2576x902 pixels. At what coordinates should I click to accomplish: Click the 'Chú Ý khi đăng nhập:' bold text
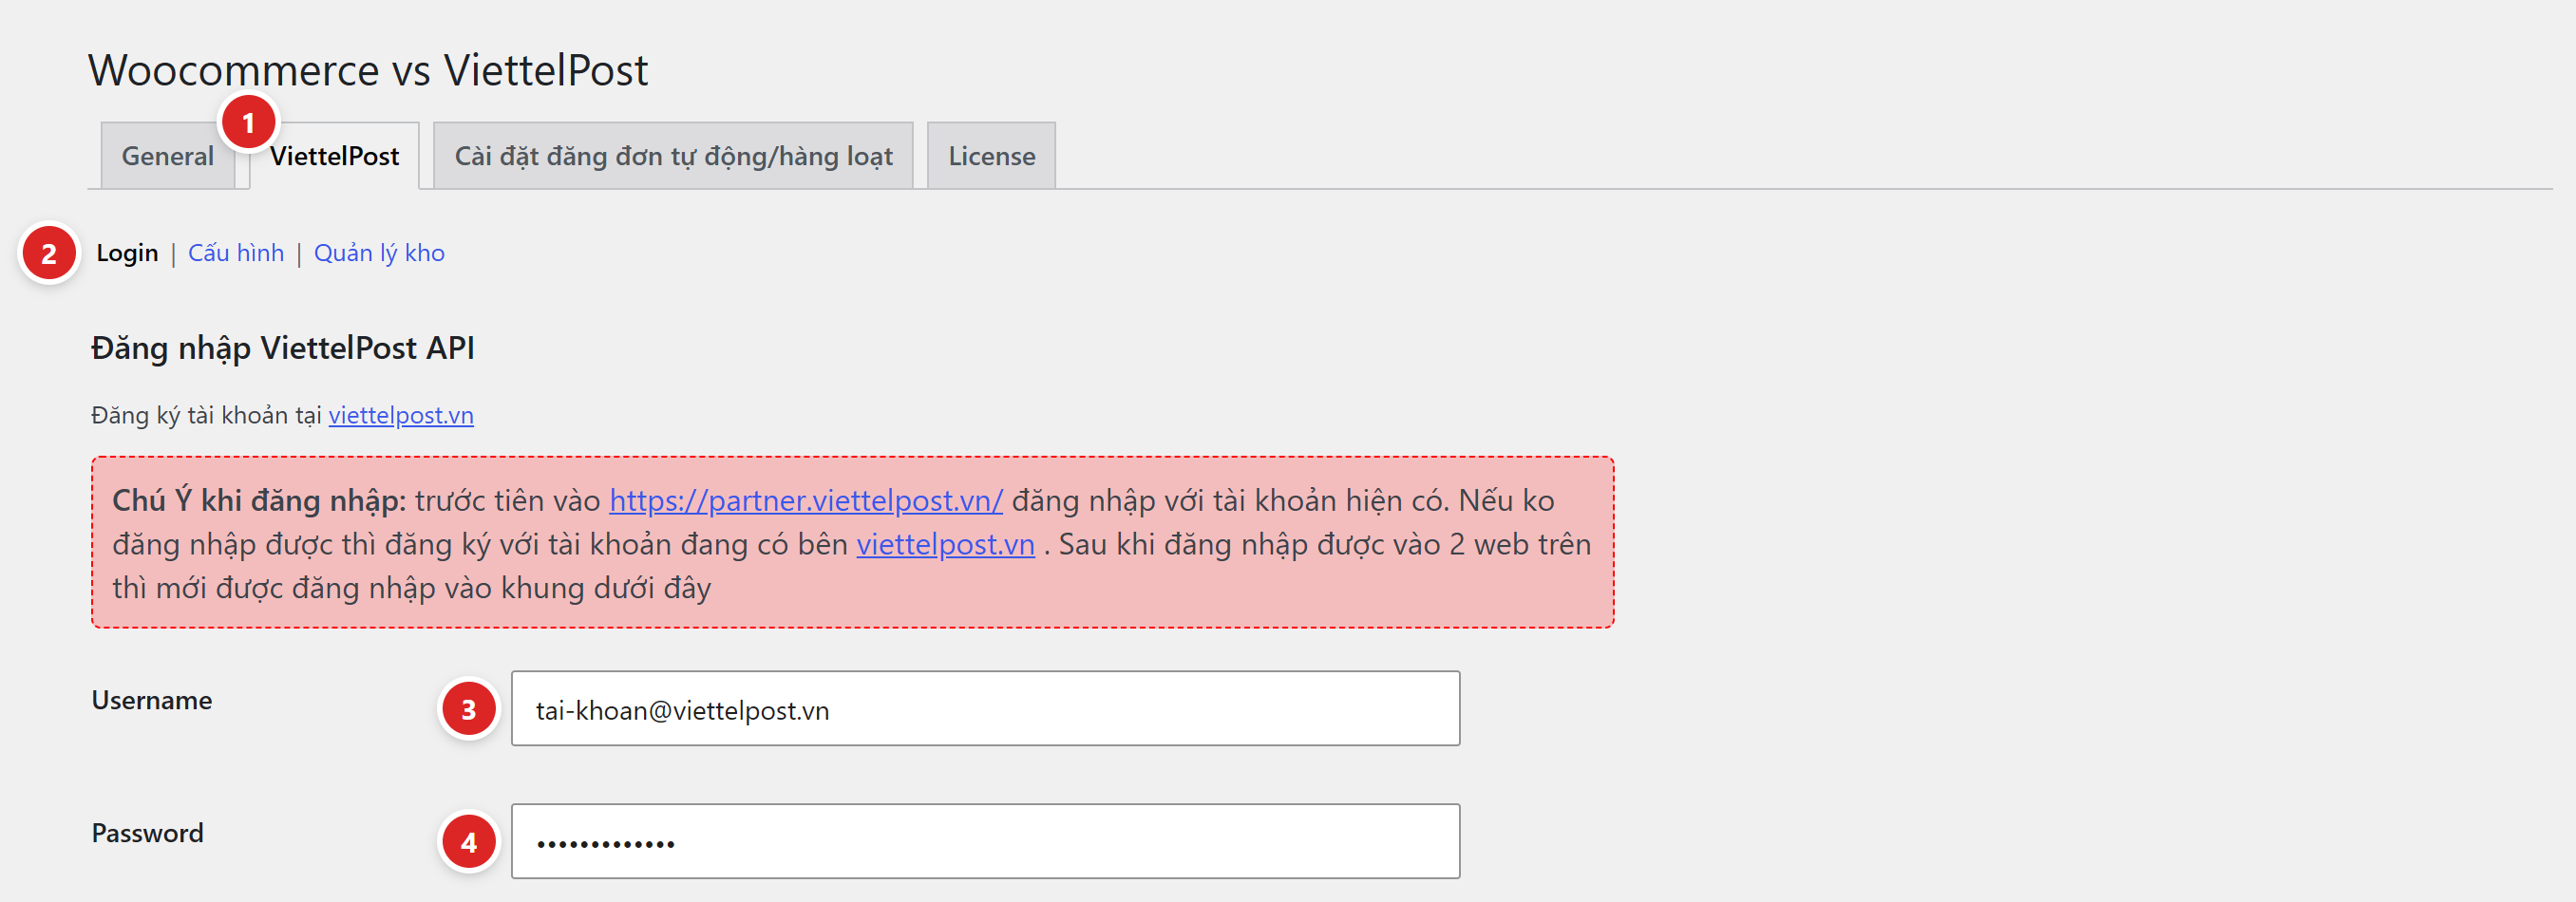[259, 500]
